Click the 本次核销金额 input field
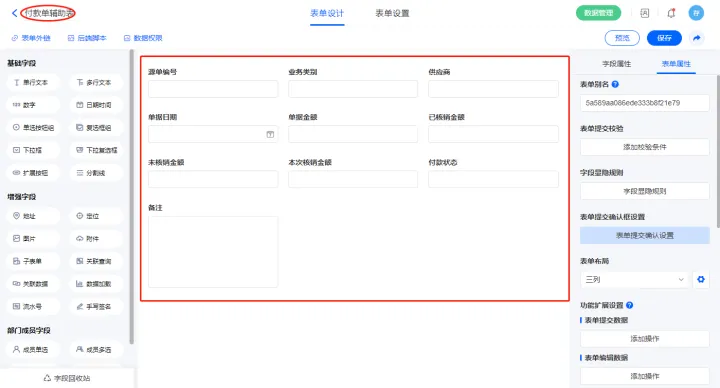 (353, 179)
